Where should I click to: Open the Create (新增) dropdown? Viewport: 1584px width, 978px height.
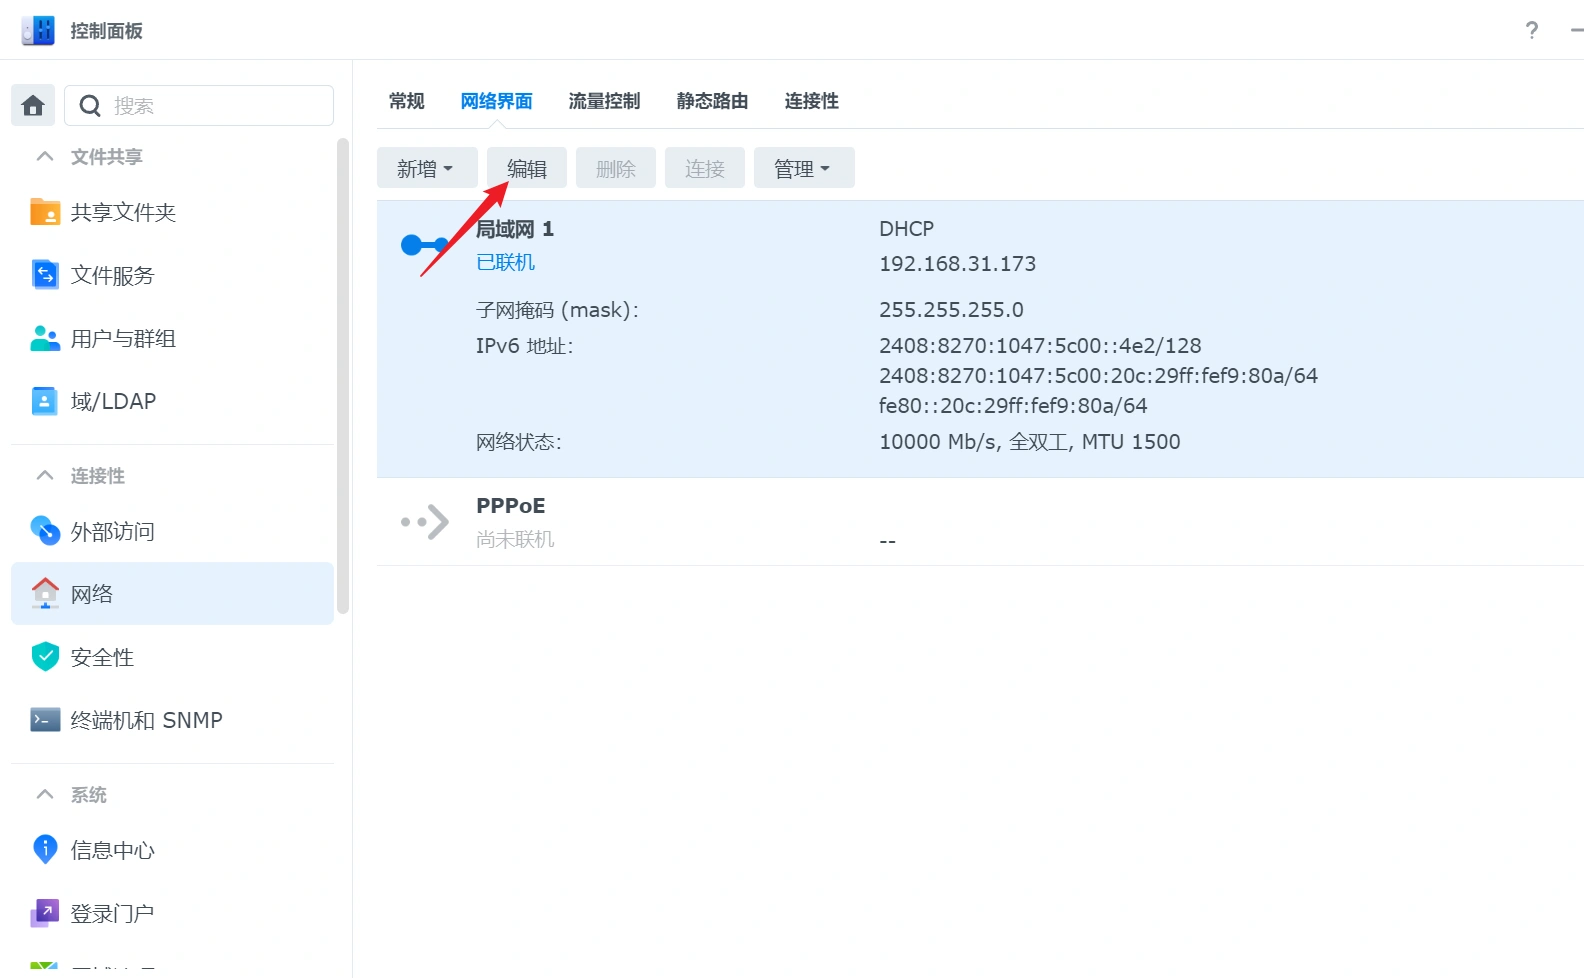point(426,168)
